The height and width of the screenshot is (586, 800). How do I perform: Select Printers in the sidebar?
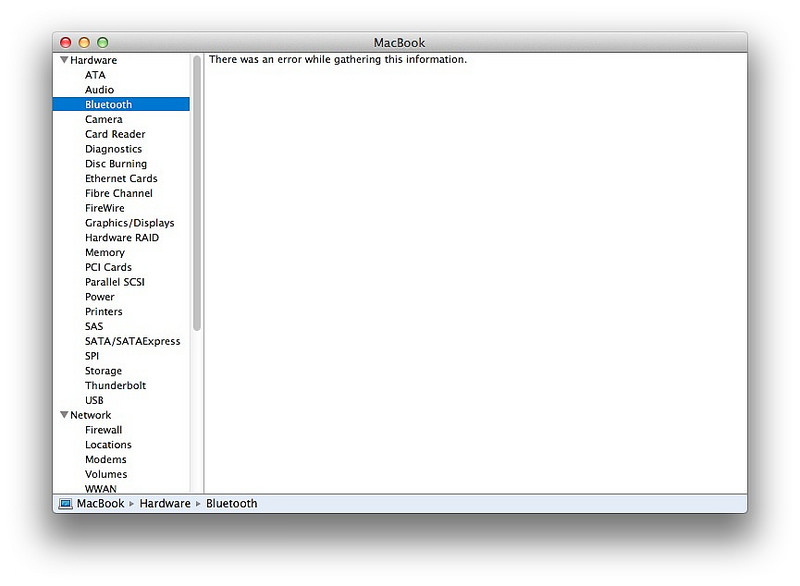pyautogui.click(x=104, y=312)
